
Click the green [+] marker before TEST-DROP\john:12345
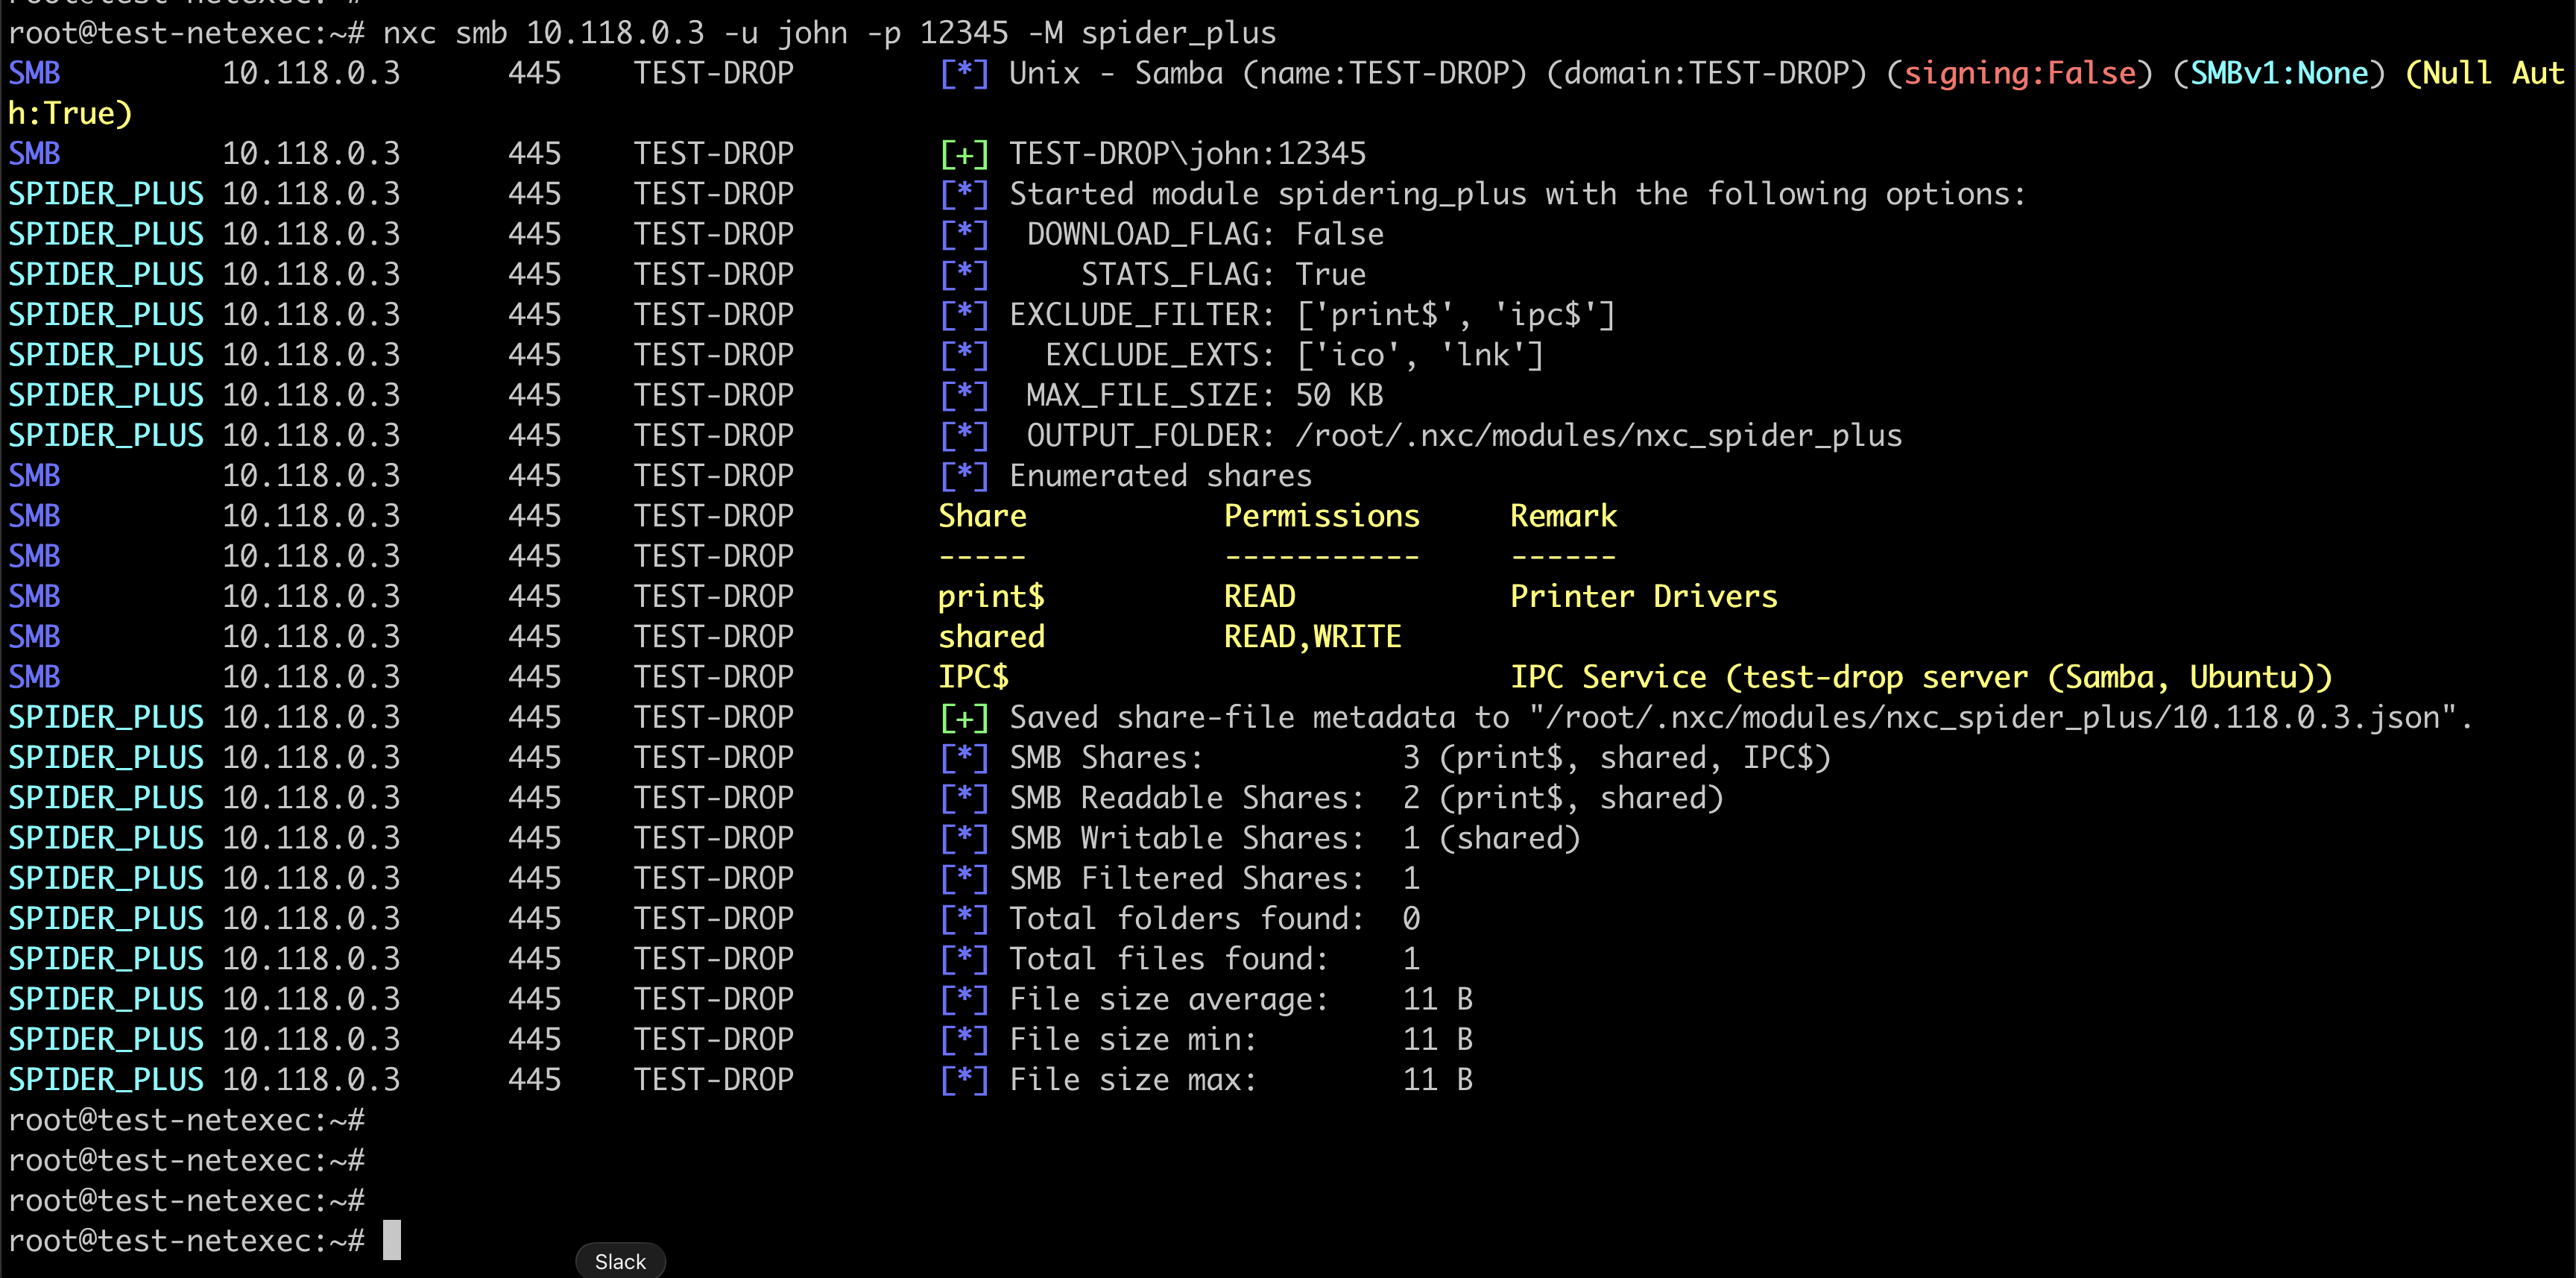pyautogui.click(x=964, y=154)
